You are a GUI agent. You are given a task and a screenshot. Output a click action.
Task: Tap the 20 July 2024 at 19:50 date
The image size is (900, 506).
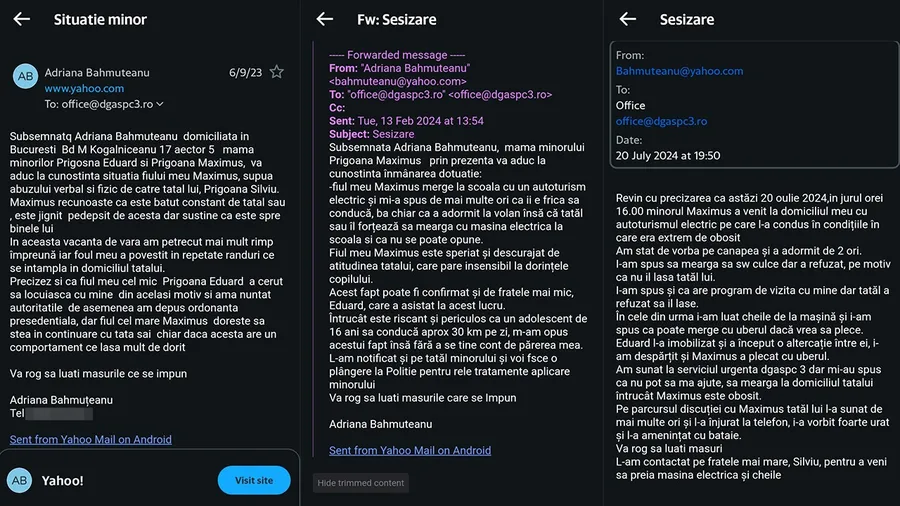click(668, 155)
